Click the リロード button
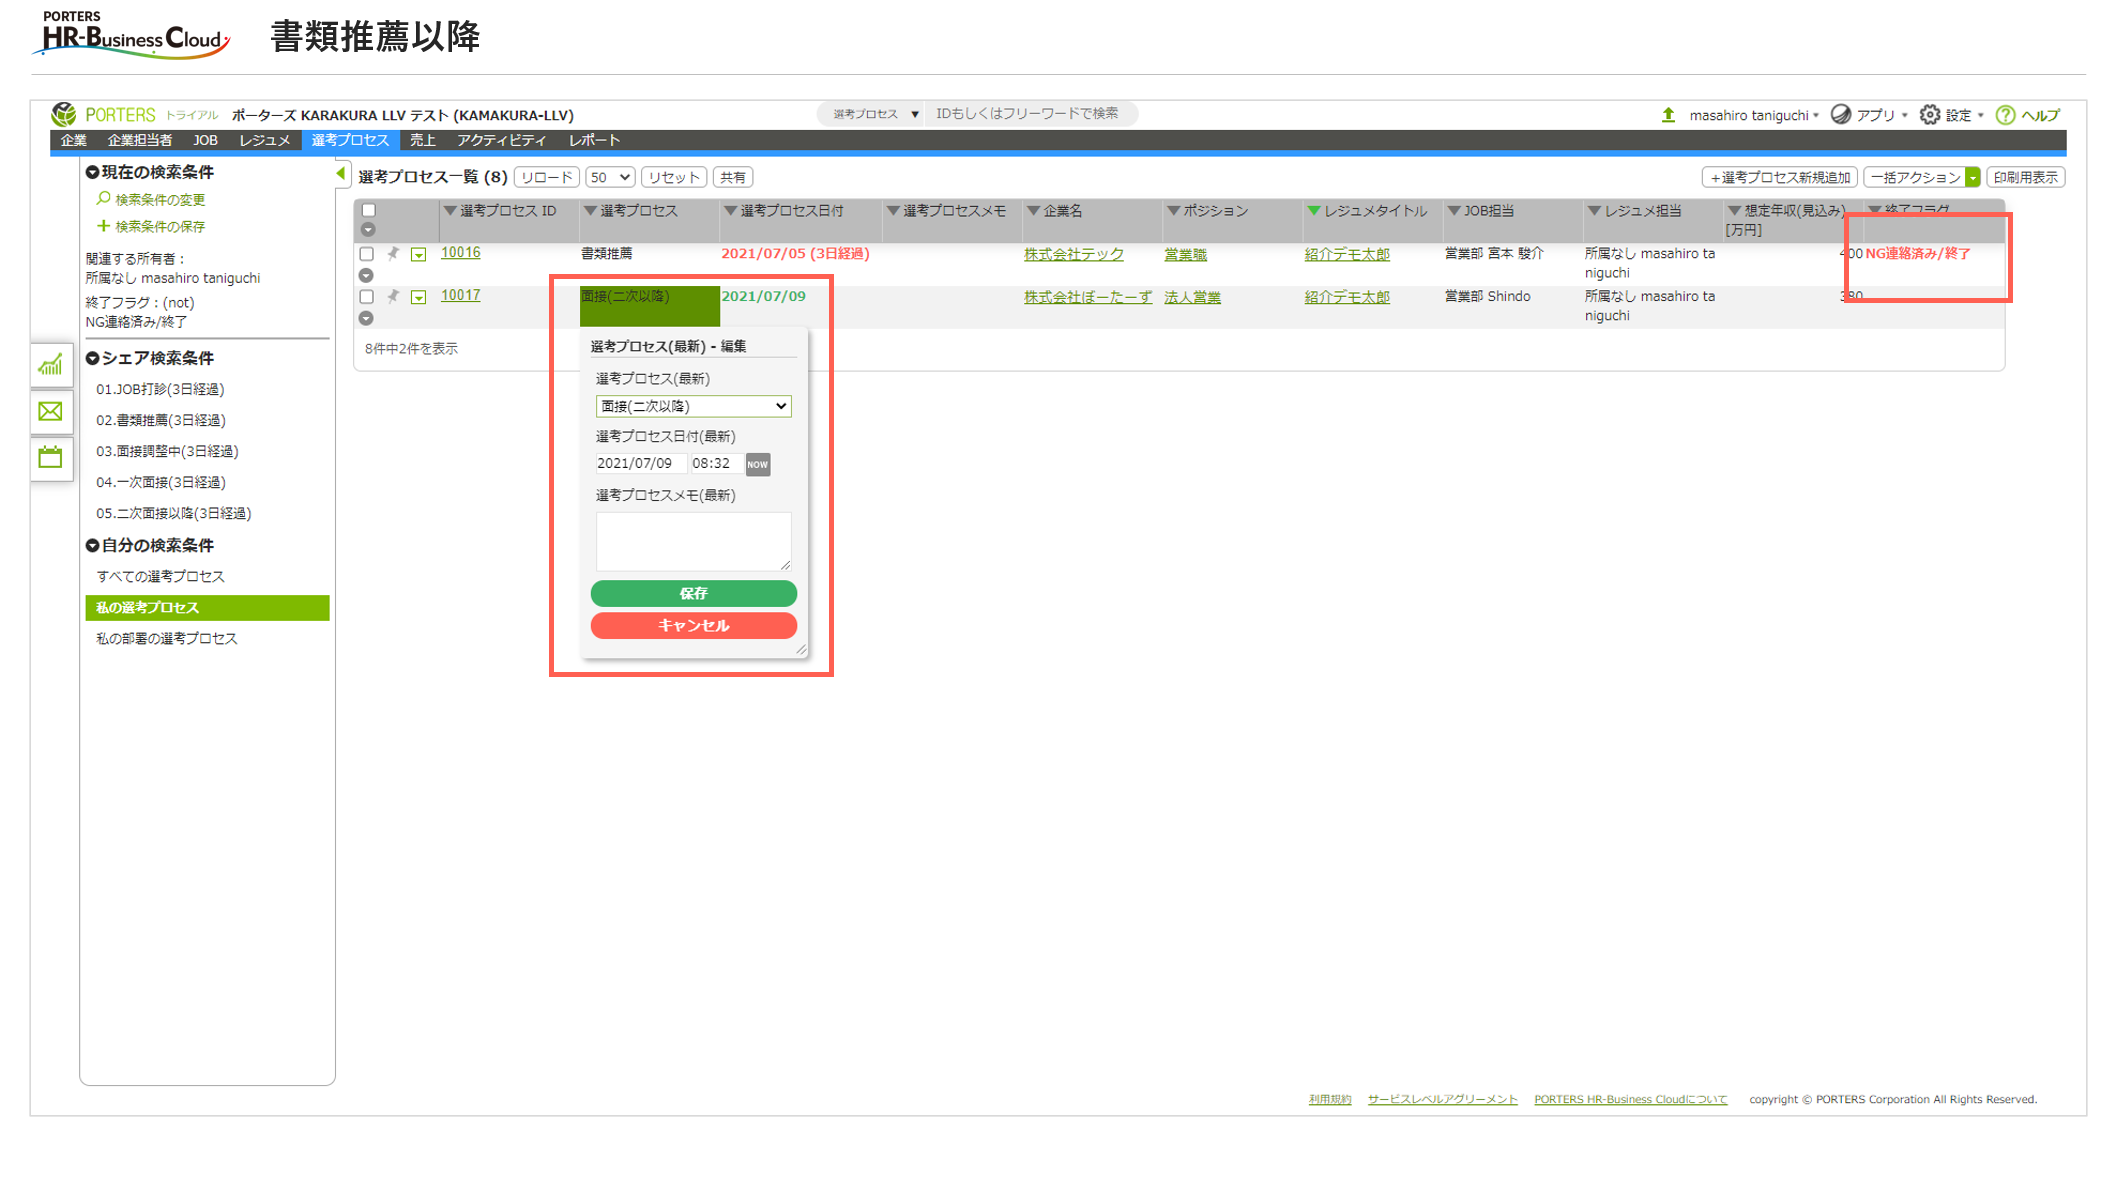The width and height of the screenshot is (2113, 1185). tap(547, 177)
